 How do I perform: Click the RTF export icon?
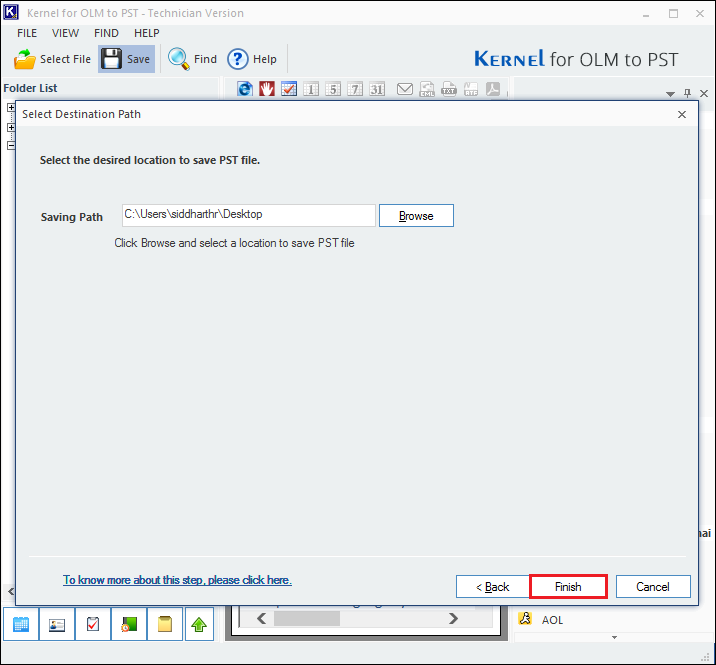pos(471,89)
